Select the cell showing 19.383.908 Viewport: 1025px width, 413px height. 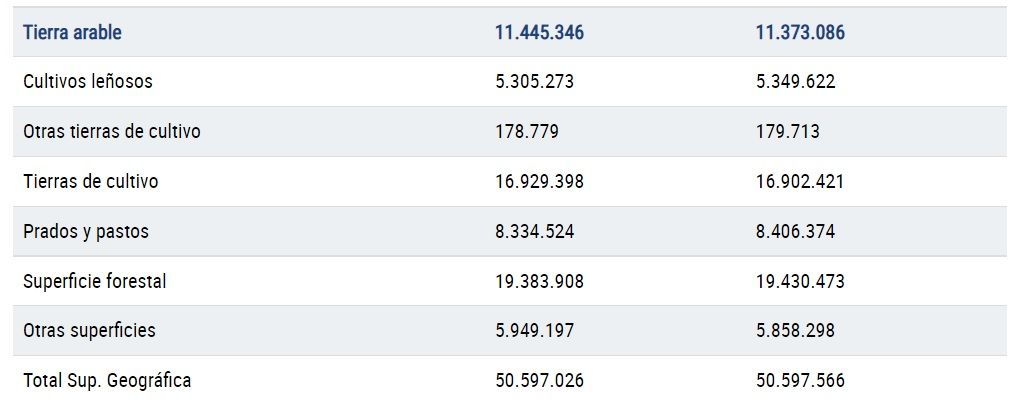539,282
